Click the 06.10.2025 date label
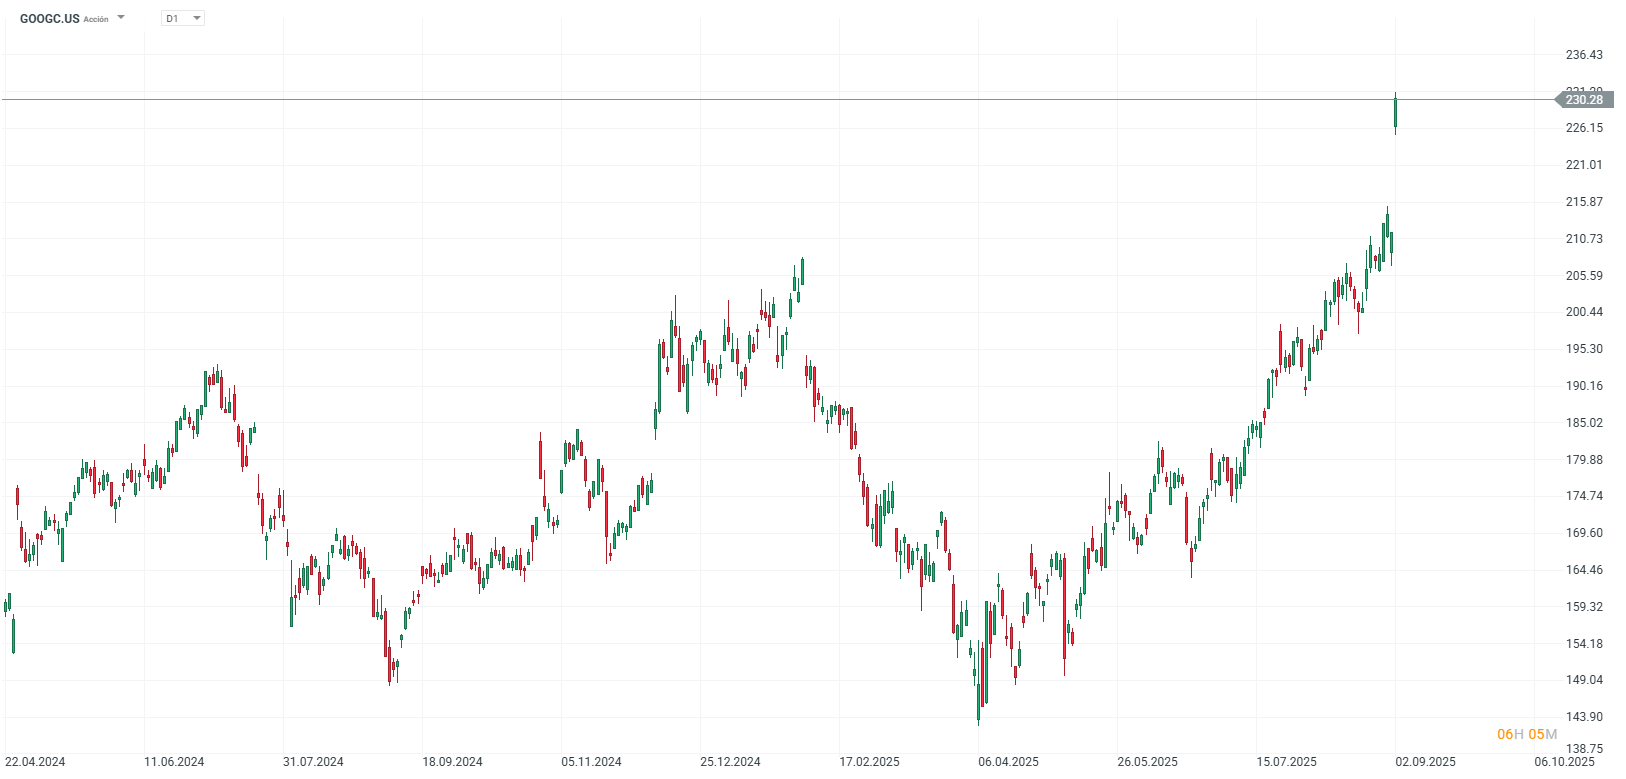Image resolution: width=1626 pixels, height=779 pixels. coord(1565,762)
